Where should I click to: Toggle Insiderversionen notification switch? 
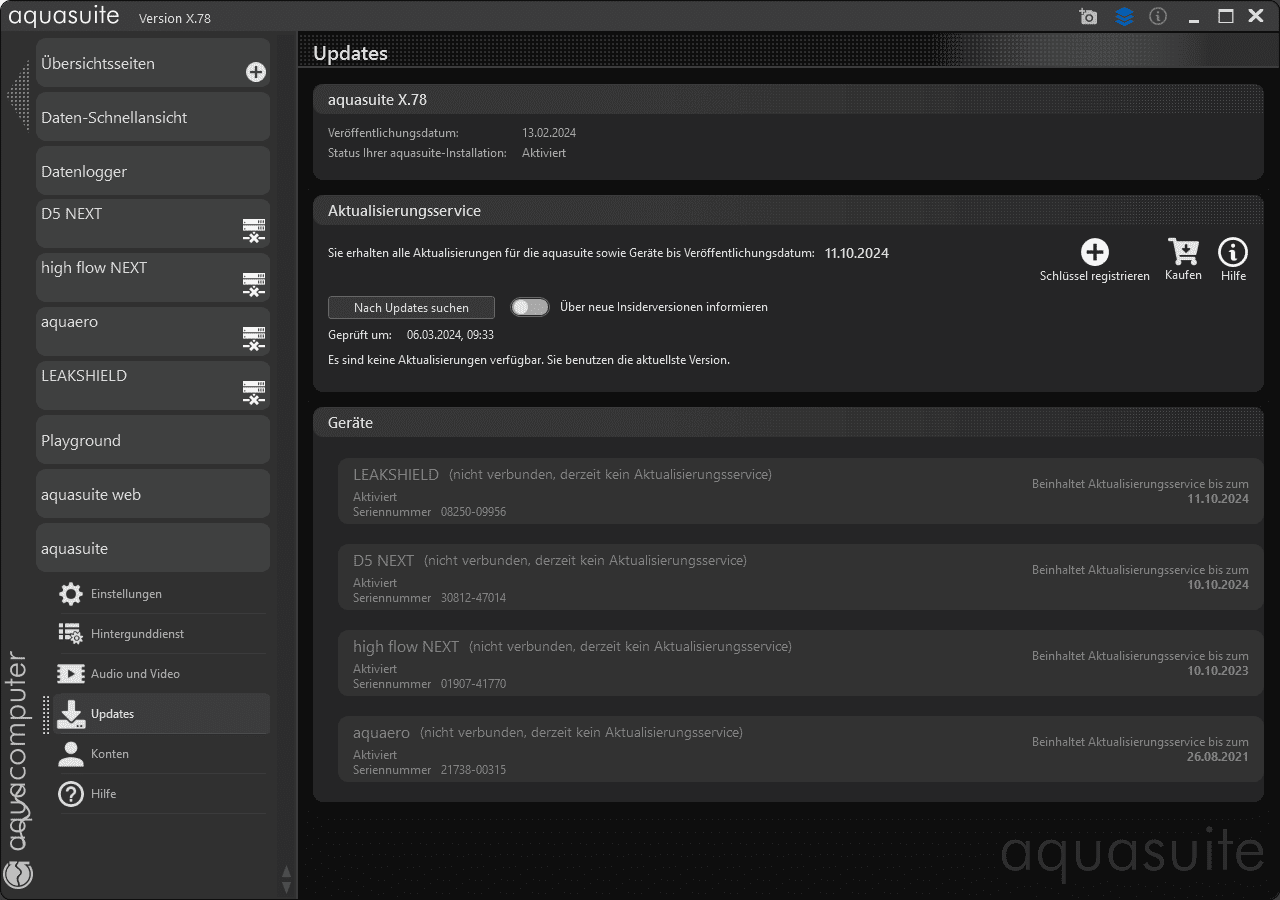click(530, 307)
